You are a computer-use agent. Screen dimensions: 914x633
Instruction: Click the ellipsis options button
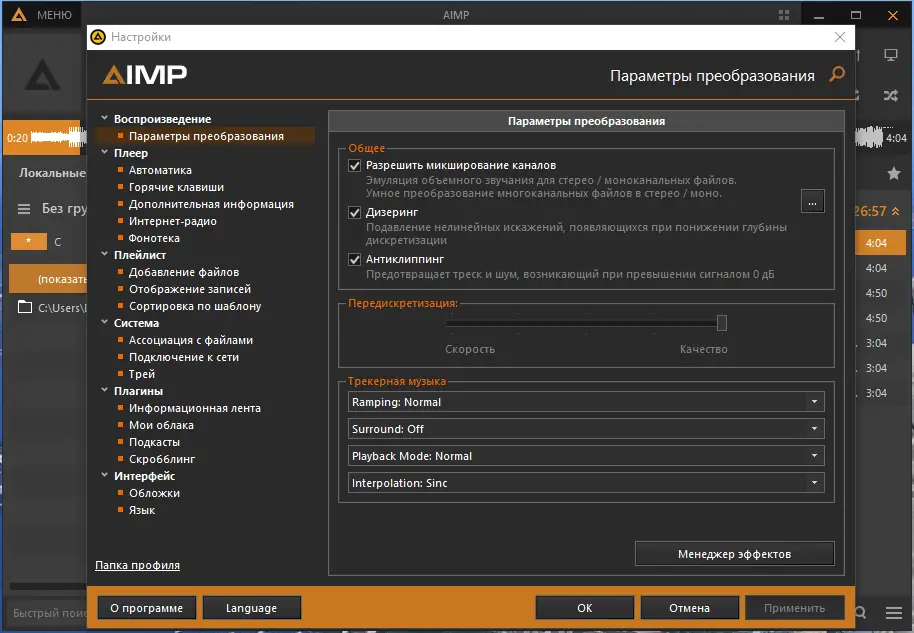813,202
